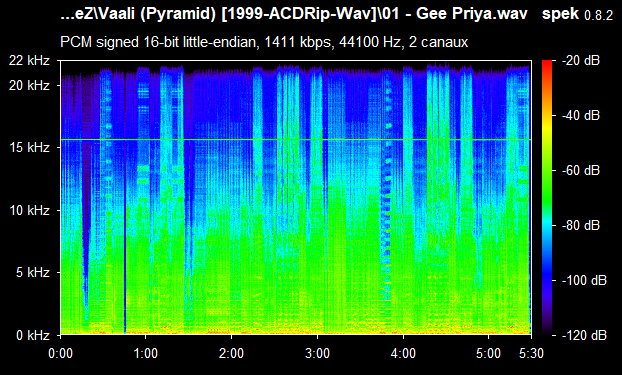This screenshot has height=375, width=622.
Task: Select the 20 kHz frequency axis label
Action: click(x=30, y=85)
